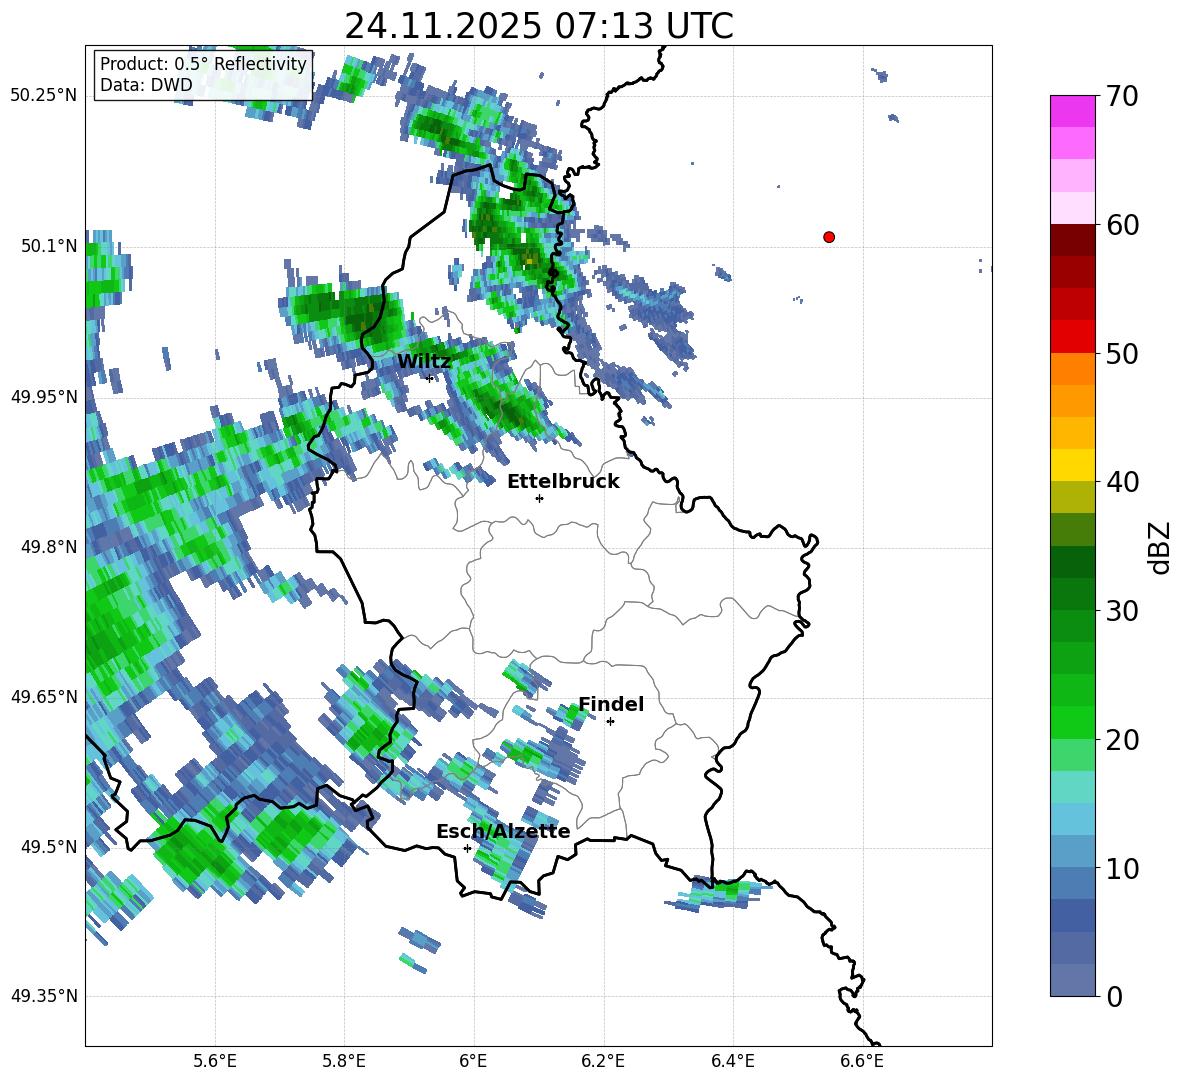
Task: Click the Ettelbruck city label
Action: click(563, 482)
